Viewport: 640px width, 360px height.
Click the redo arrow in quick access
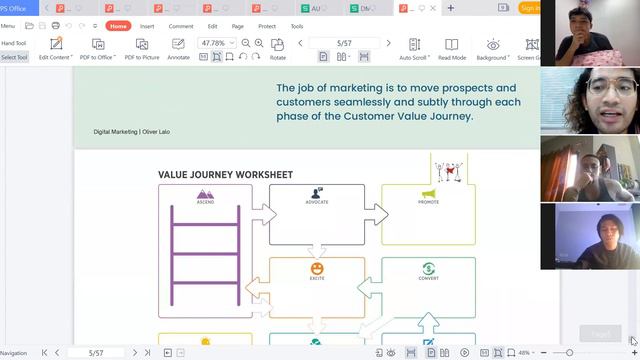(x=82, y=26)
